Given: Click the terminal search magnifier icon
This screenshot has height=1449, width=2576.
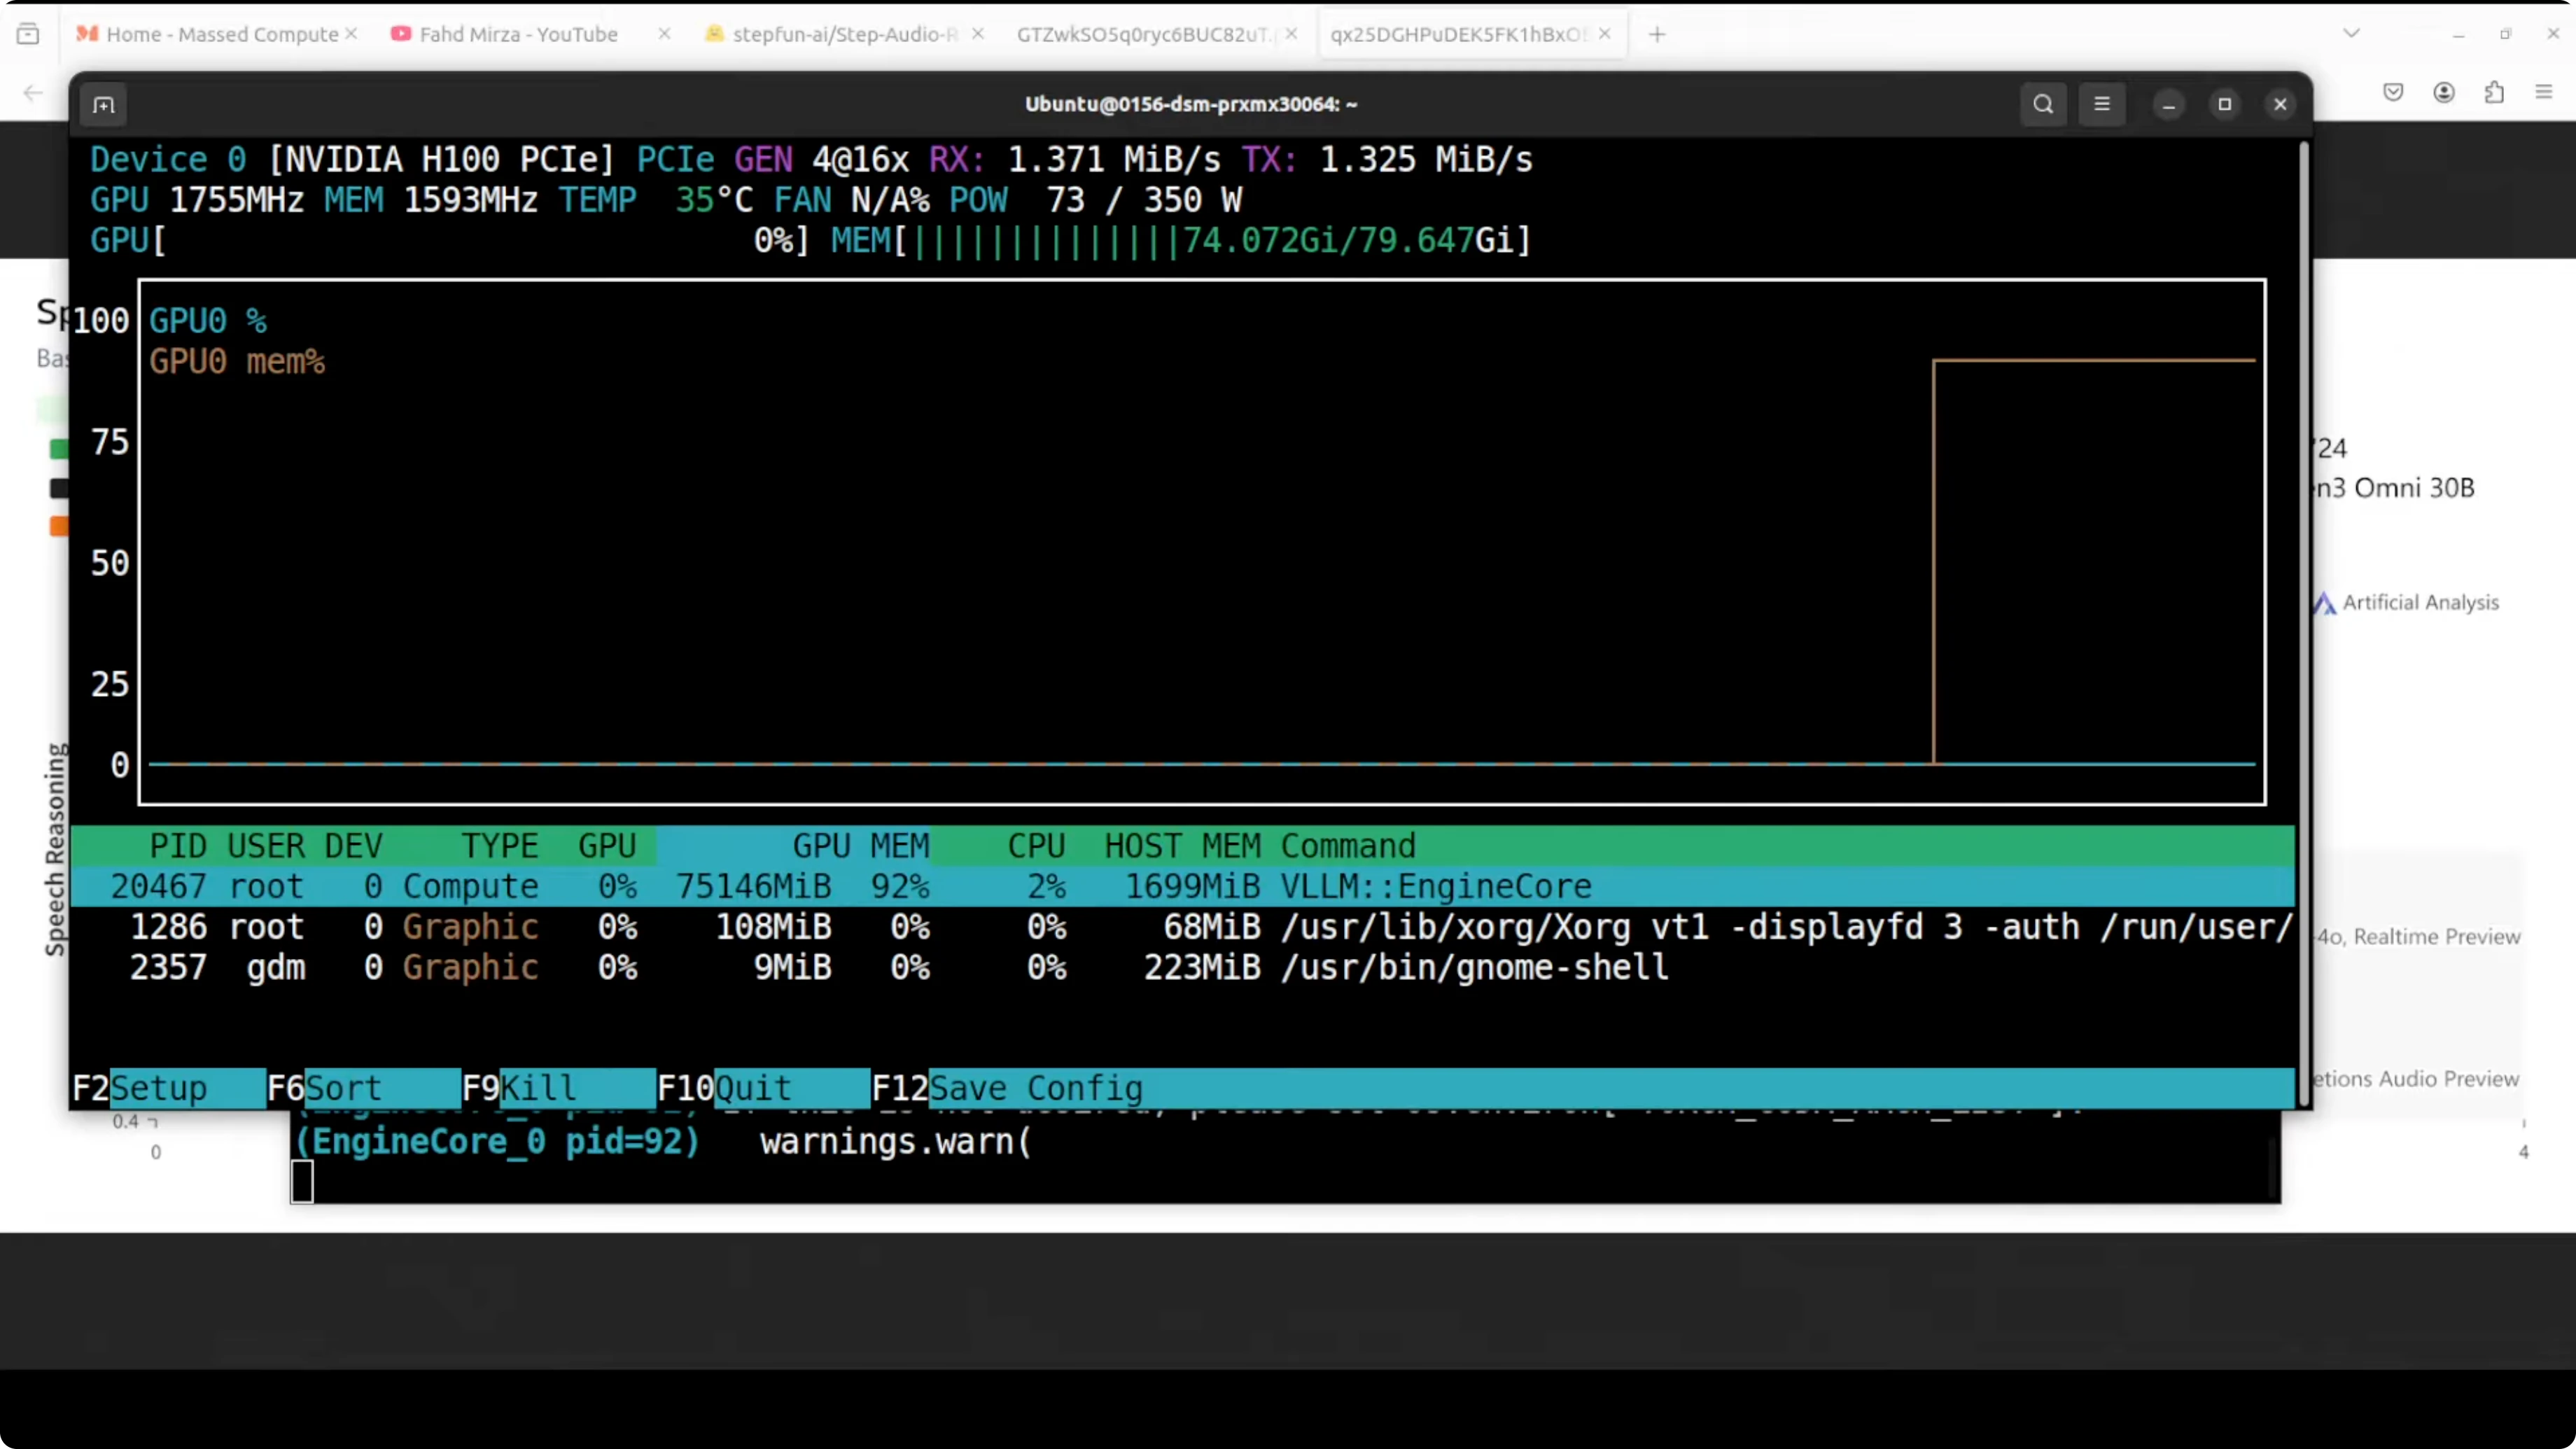Looking at the screenshot, I should (x=2042, y=104).
